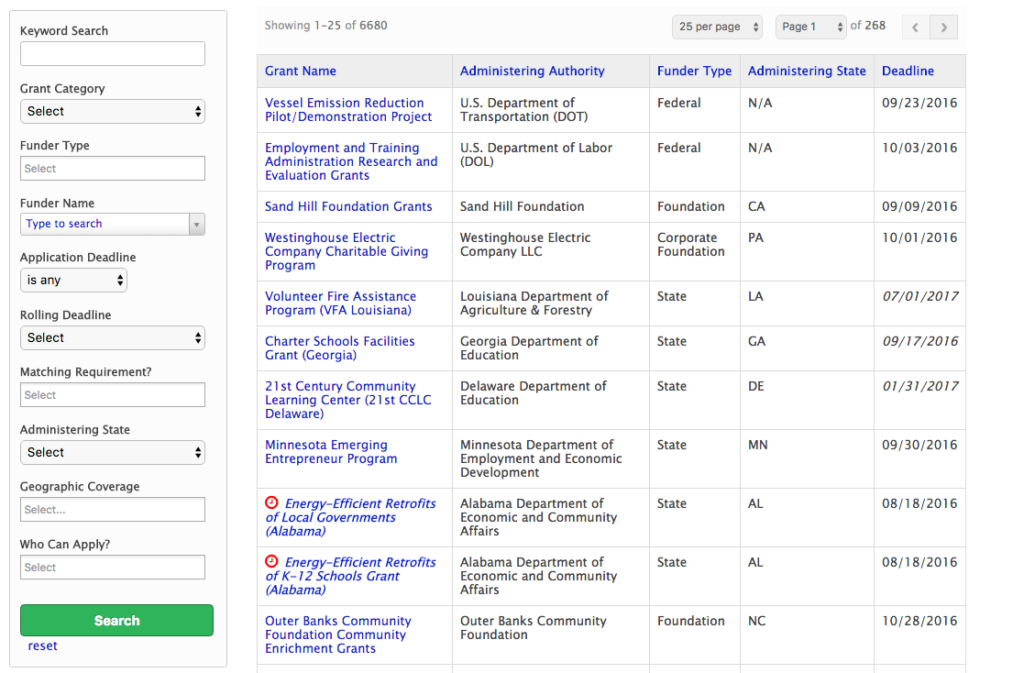The height and width of the screenshot is (673, 1024).
Task: Click state cell 'DE'
Action: pyautogui.click(x=756, y=386)
